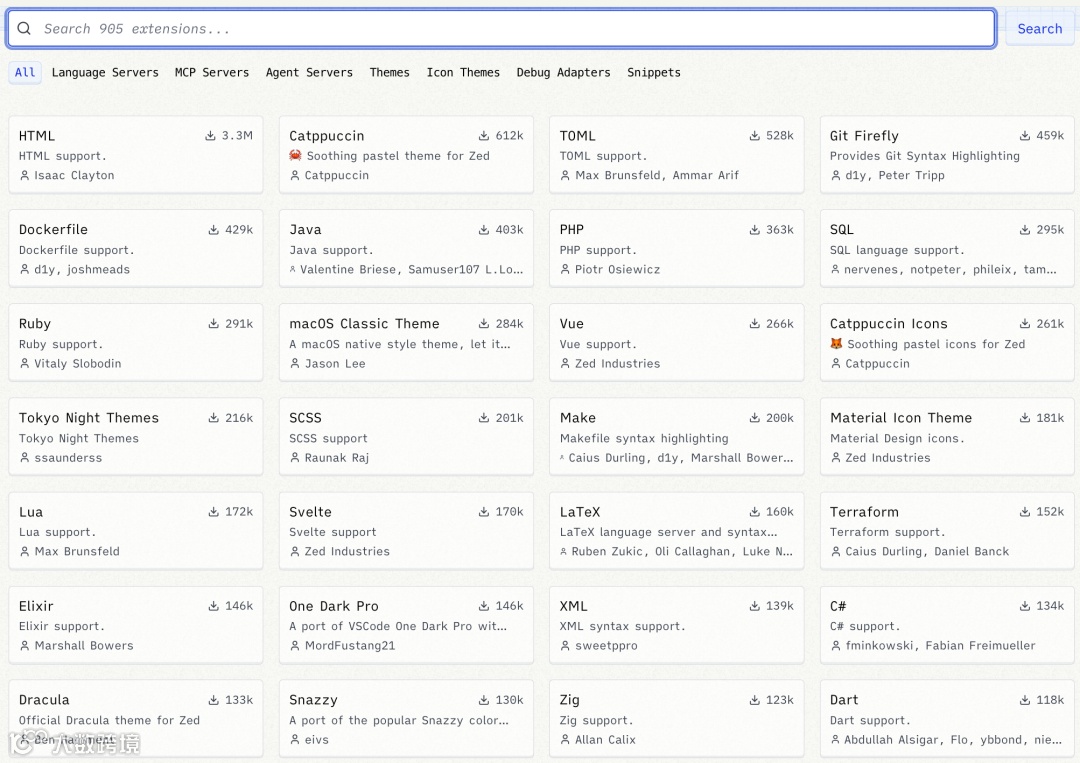This screenshot has width=1080, height=763.
Task: Click author name Raunak Raj
Action: coord(337,458)
